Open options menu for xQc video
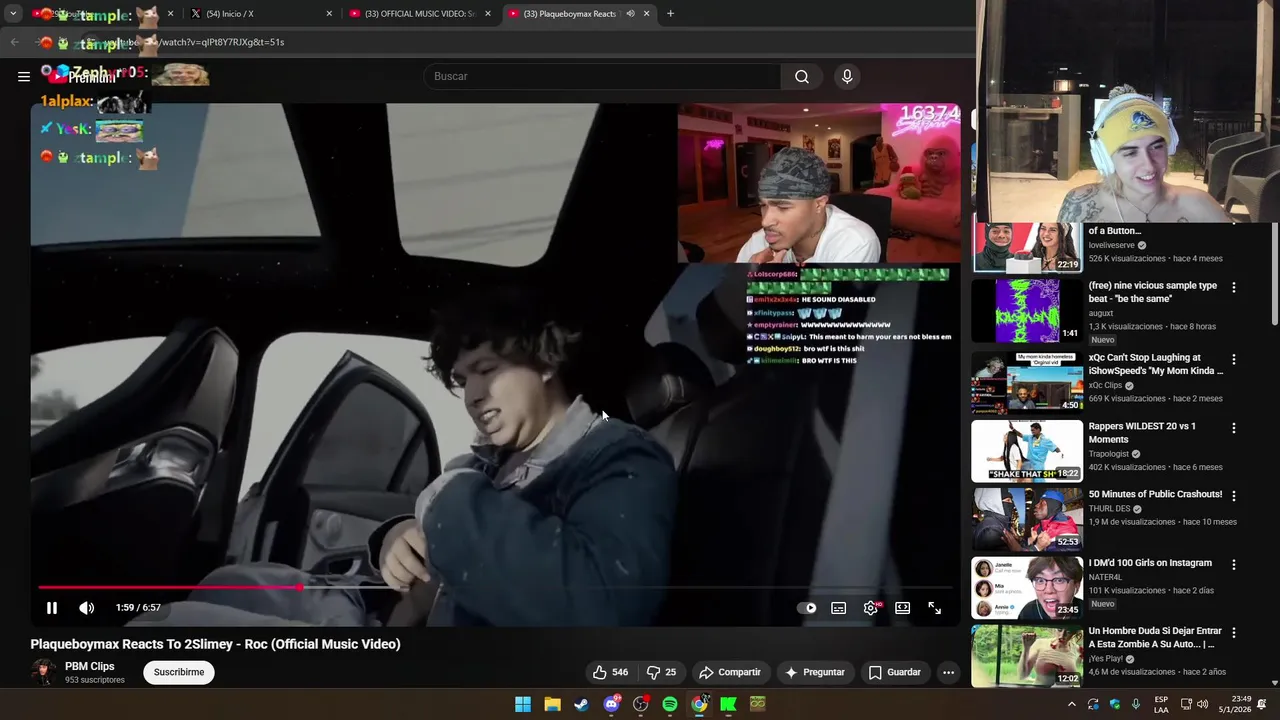The width and height of the screenshot is (1280, 720). coord(1233,359)
